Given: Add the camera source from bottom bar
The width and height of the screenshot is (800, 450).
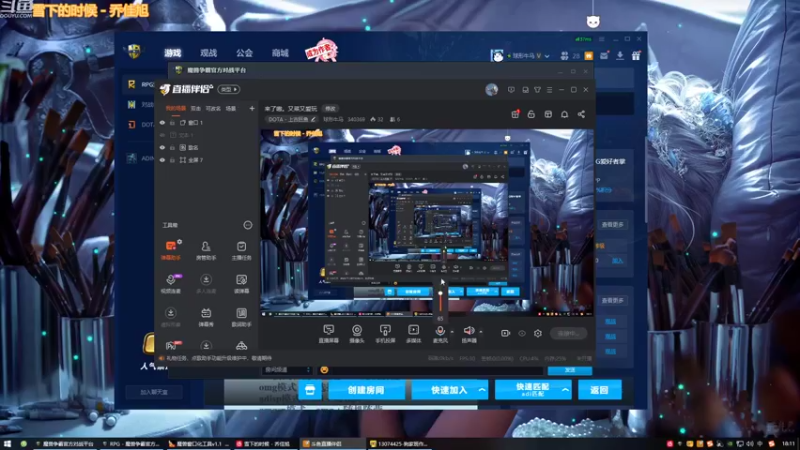Looking at the screenshot, I should [x=357, y=333].
